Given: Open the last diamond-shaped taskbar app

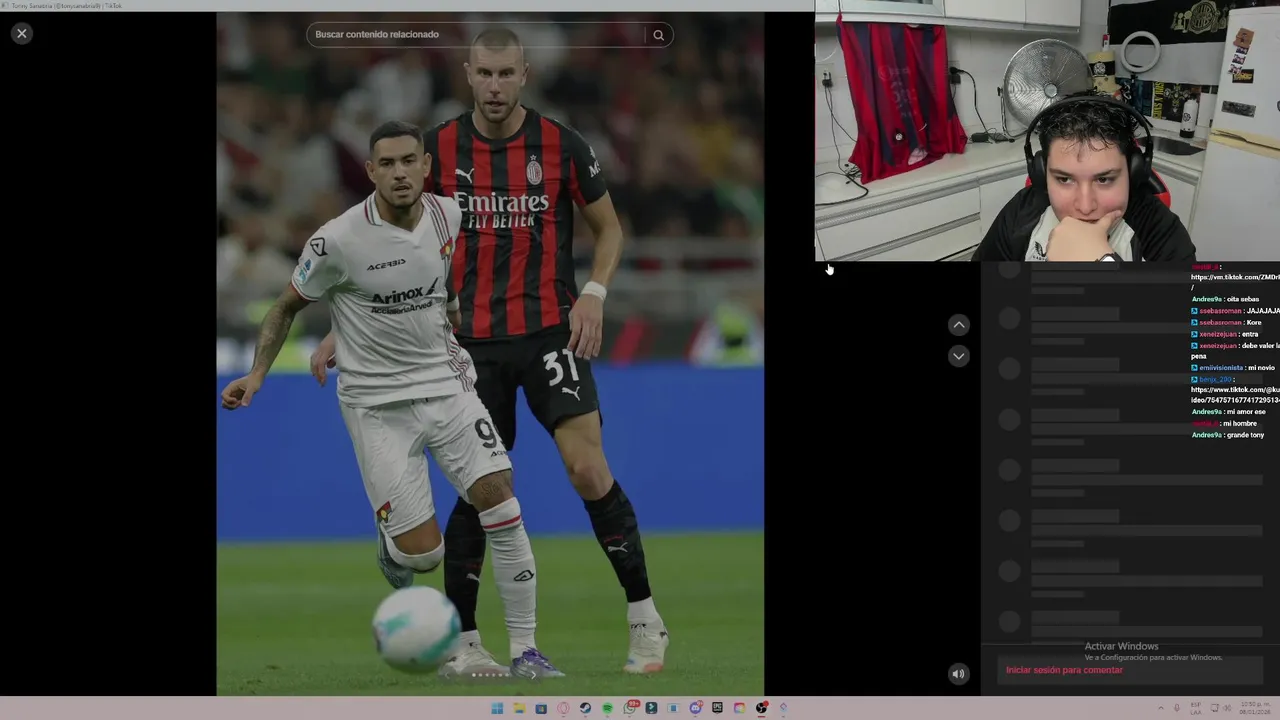Looking at the screenshot, I should tap(783, 708).
